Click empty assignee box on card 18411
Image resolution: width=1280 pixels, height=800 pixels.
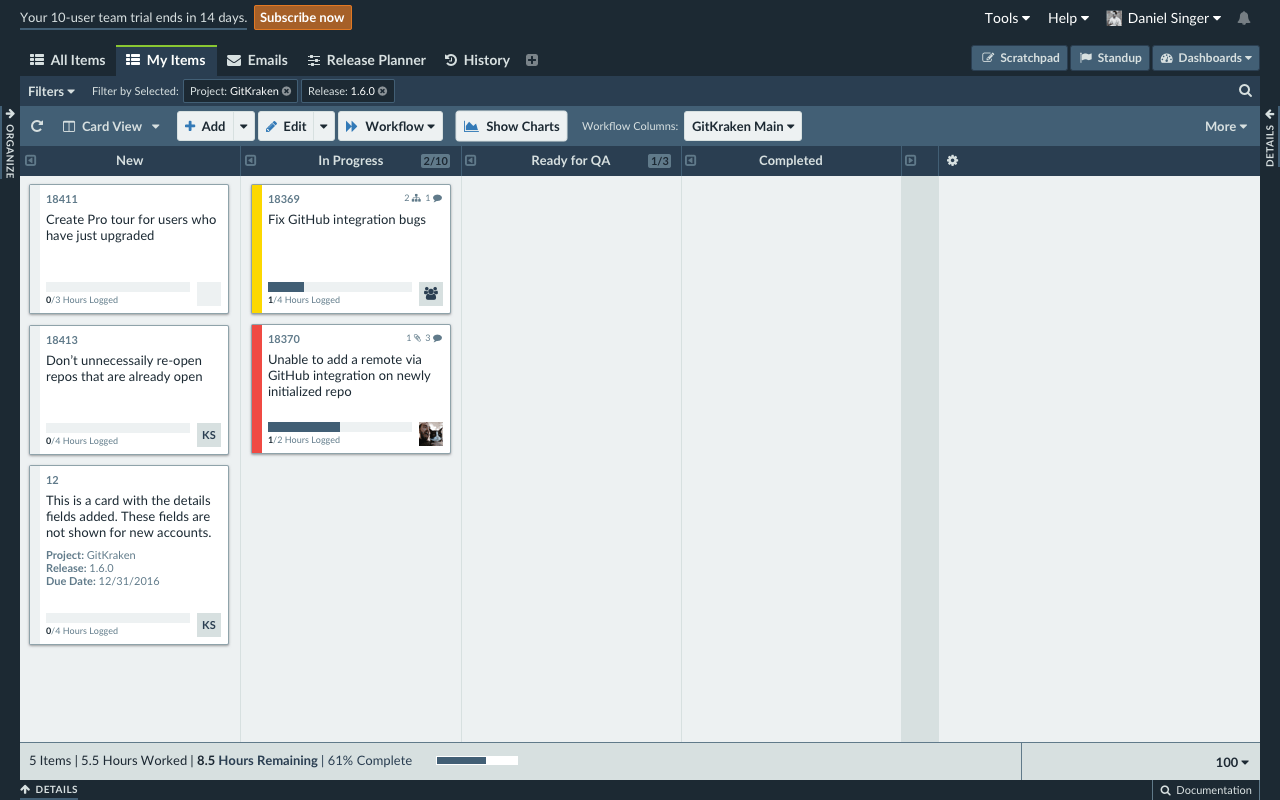[209, 294]
